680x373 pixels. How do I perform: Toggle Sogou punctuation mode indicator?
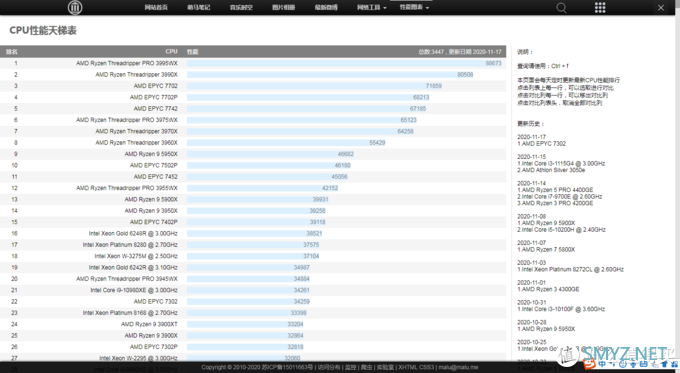(613, 364)
